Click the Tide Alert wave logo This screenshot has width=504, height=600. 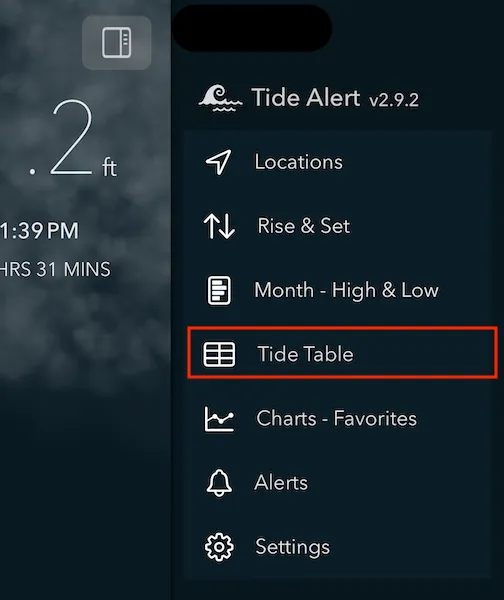tap(220, 98)
